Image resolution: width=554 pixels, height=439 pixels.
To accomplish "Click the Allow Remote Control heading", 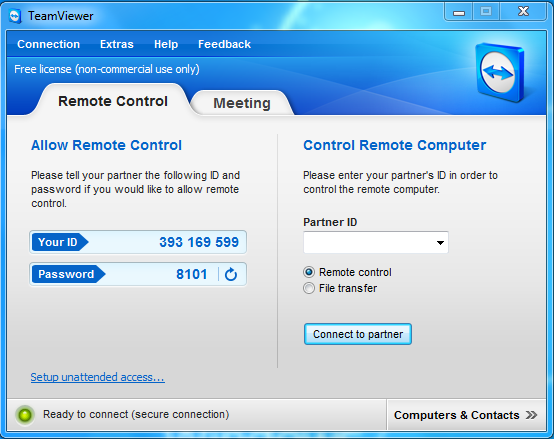I will pyautogui.click(x=106, y=145).
